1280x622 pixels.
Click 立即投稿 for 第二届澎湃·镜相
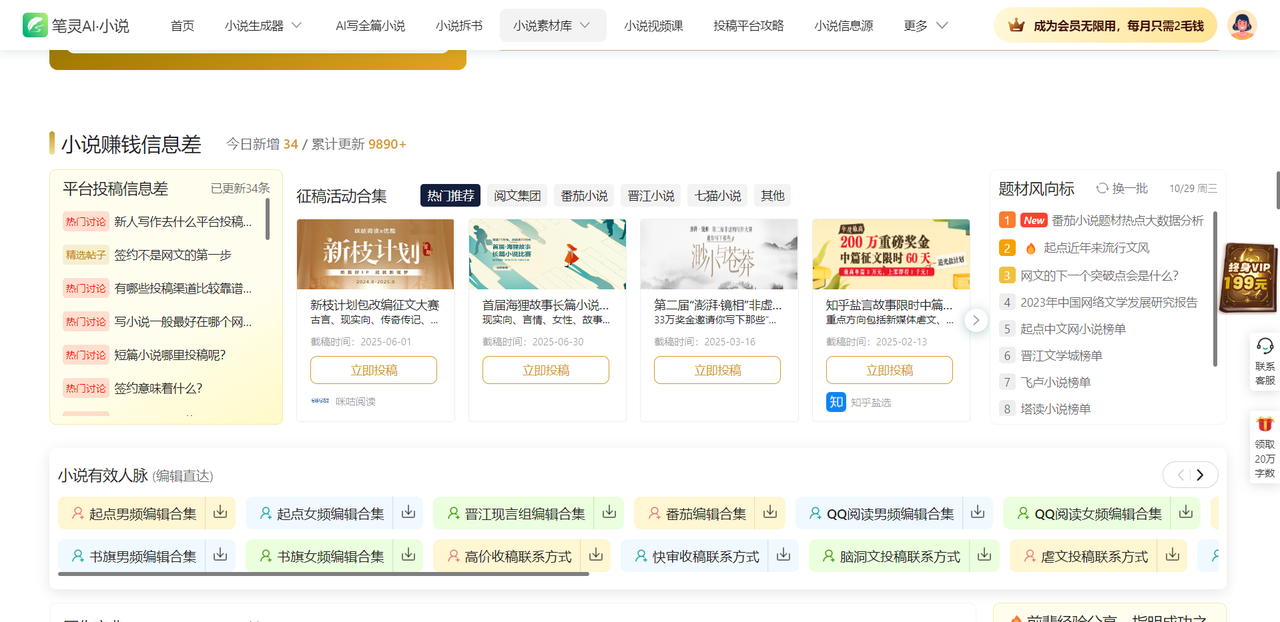717,370
